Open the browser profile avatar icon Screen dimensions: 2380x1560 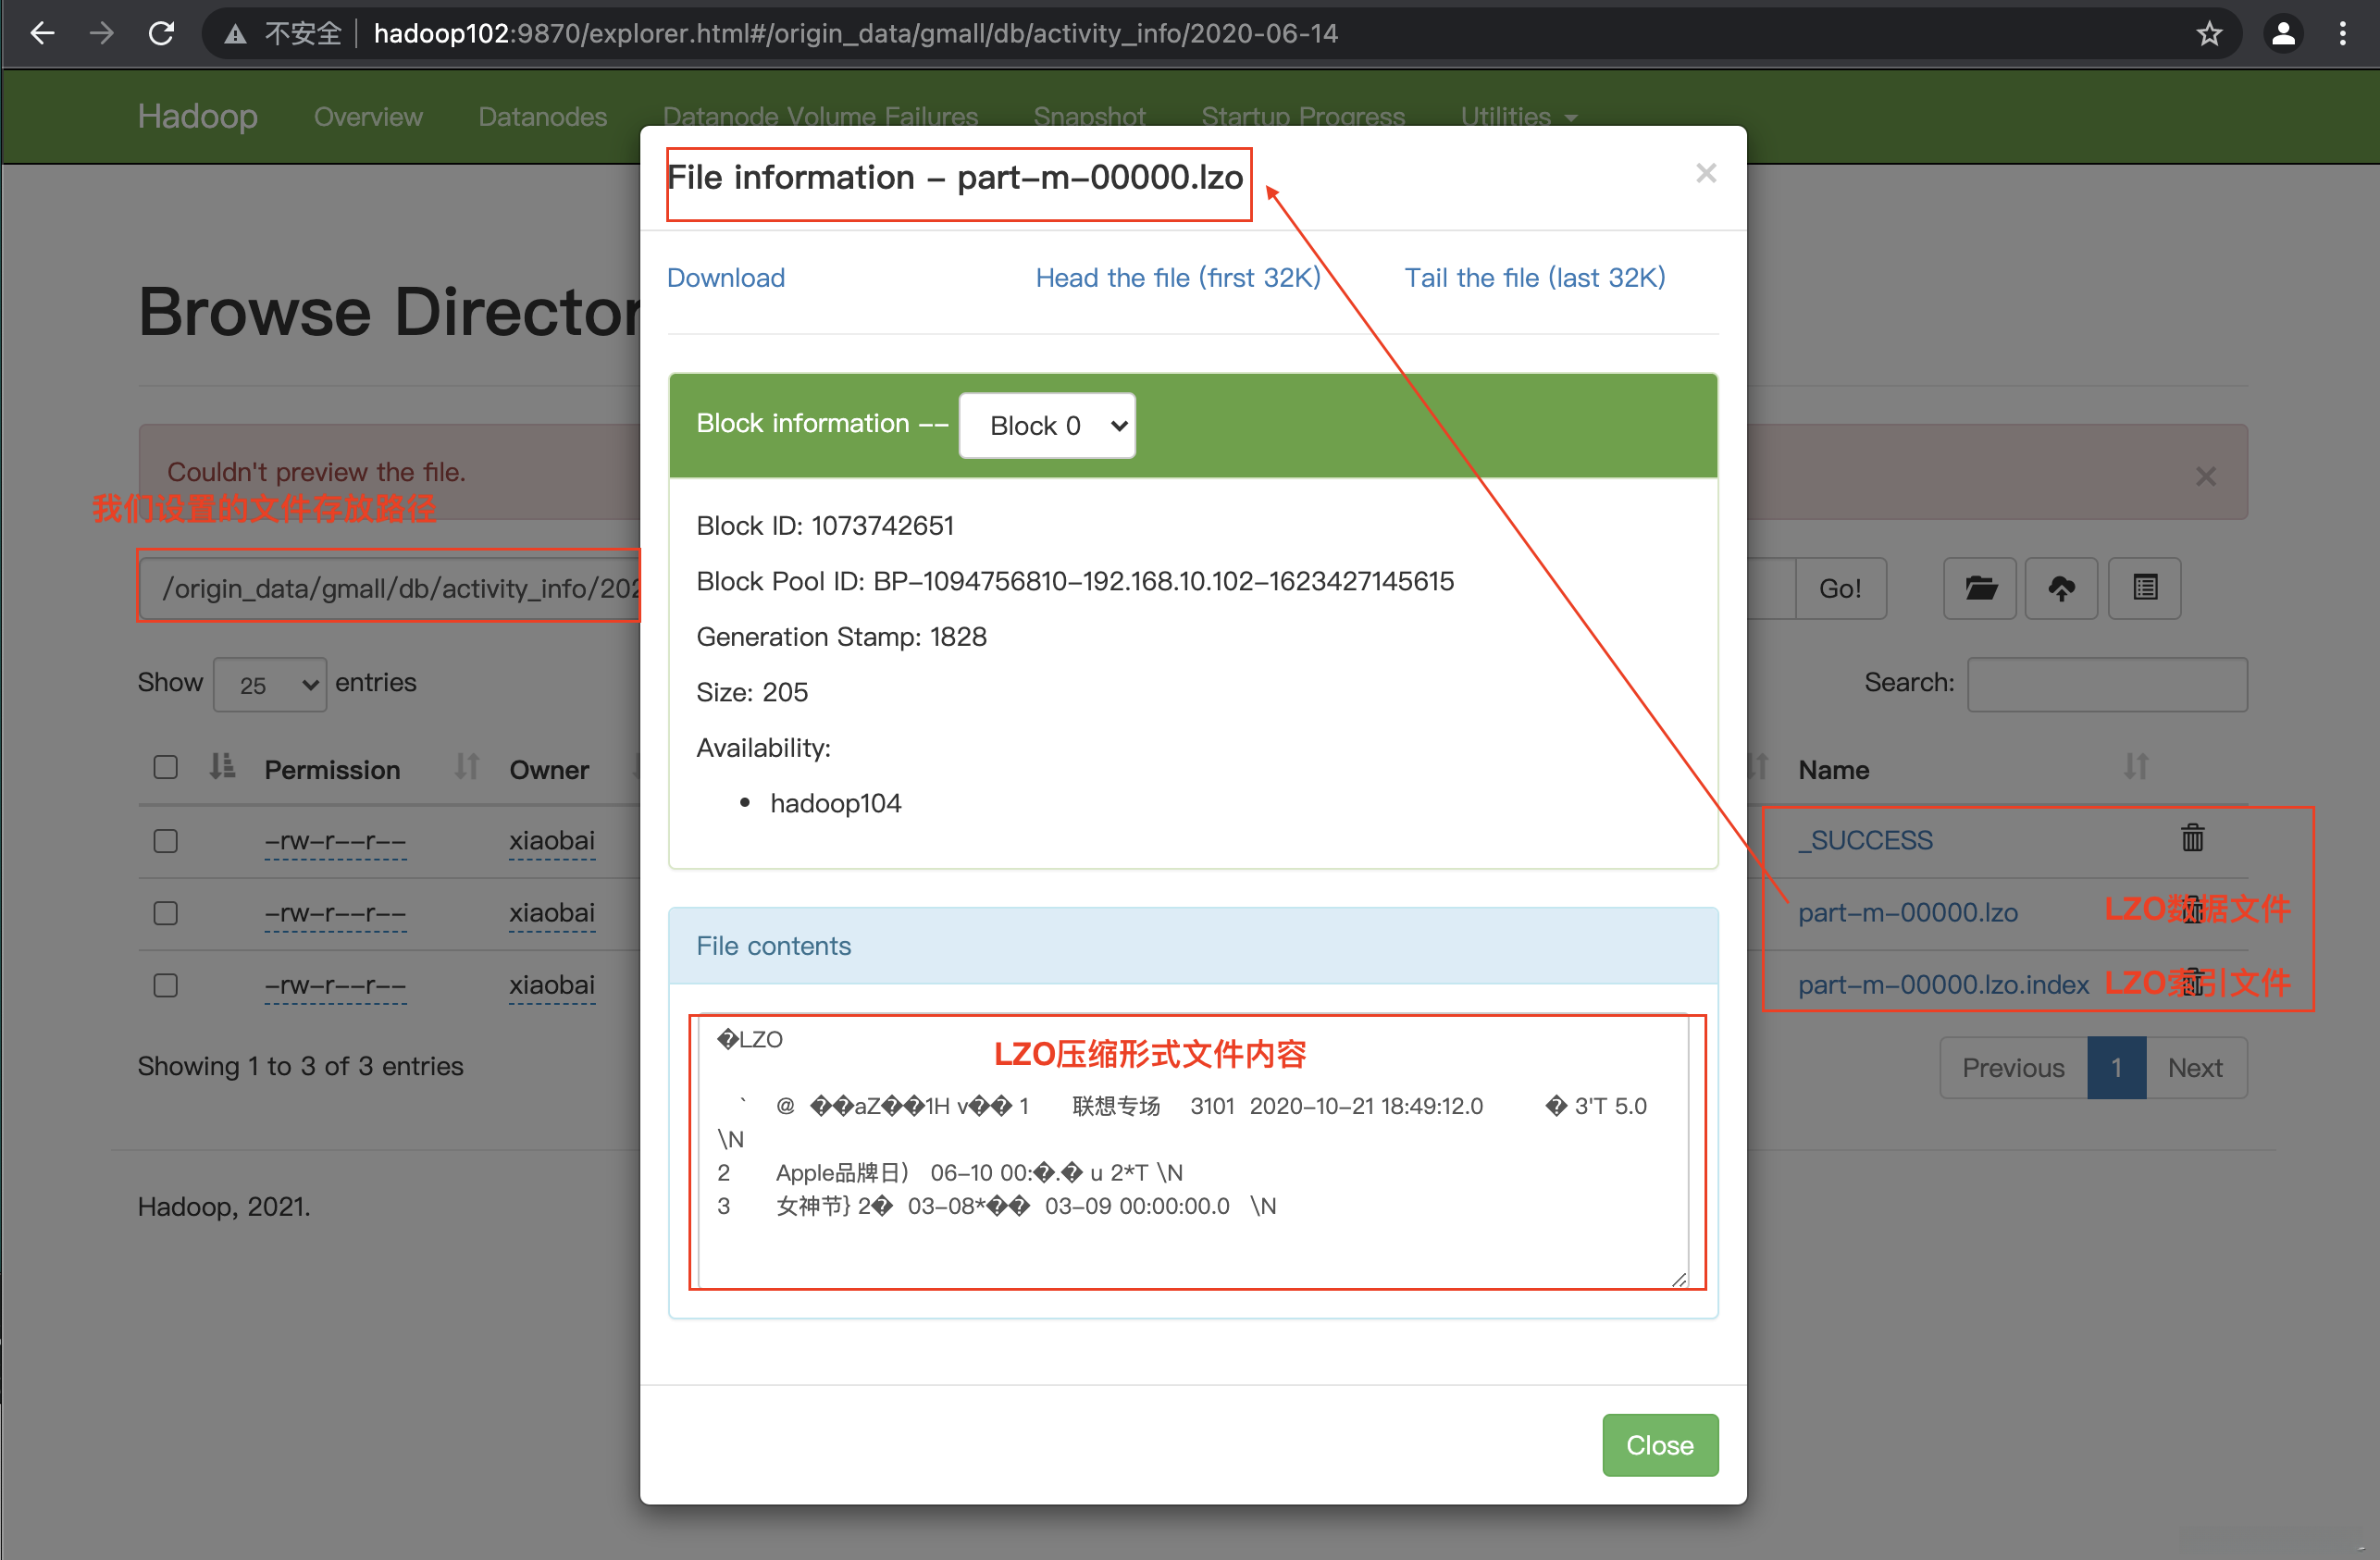(2283, 34)
